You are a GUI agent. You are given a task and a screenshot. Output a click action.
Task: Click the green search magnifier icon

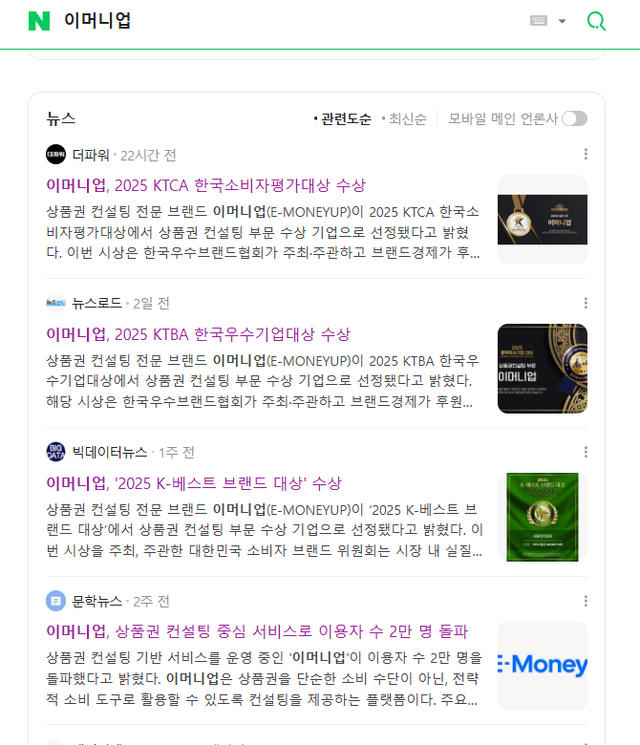click(596, 21)
